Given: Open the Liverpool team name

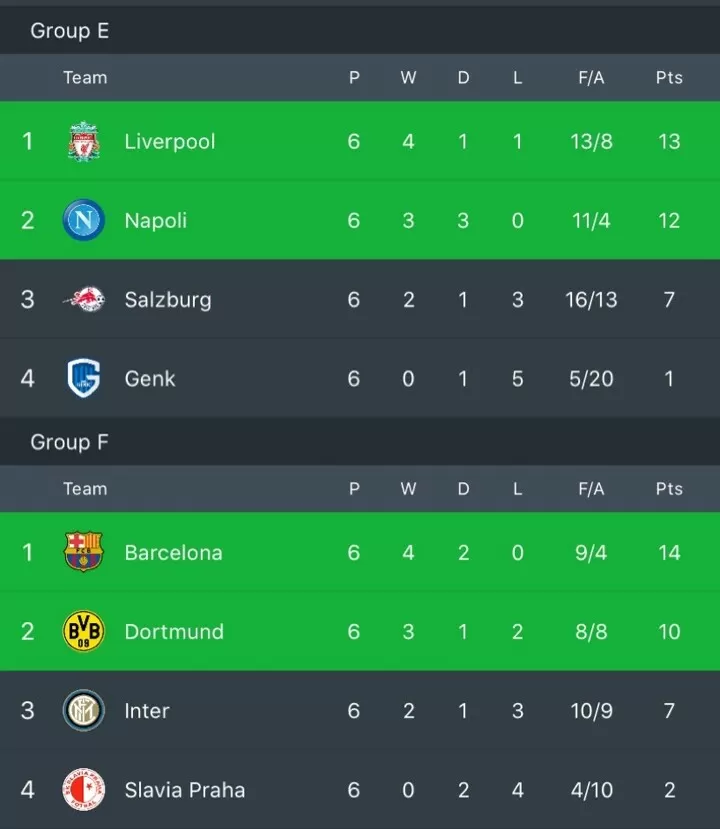Looking at the screenshot, I should [x=170, y=142].
